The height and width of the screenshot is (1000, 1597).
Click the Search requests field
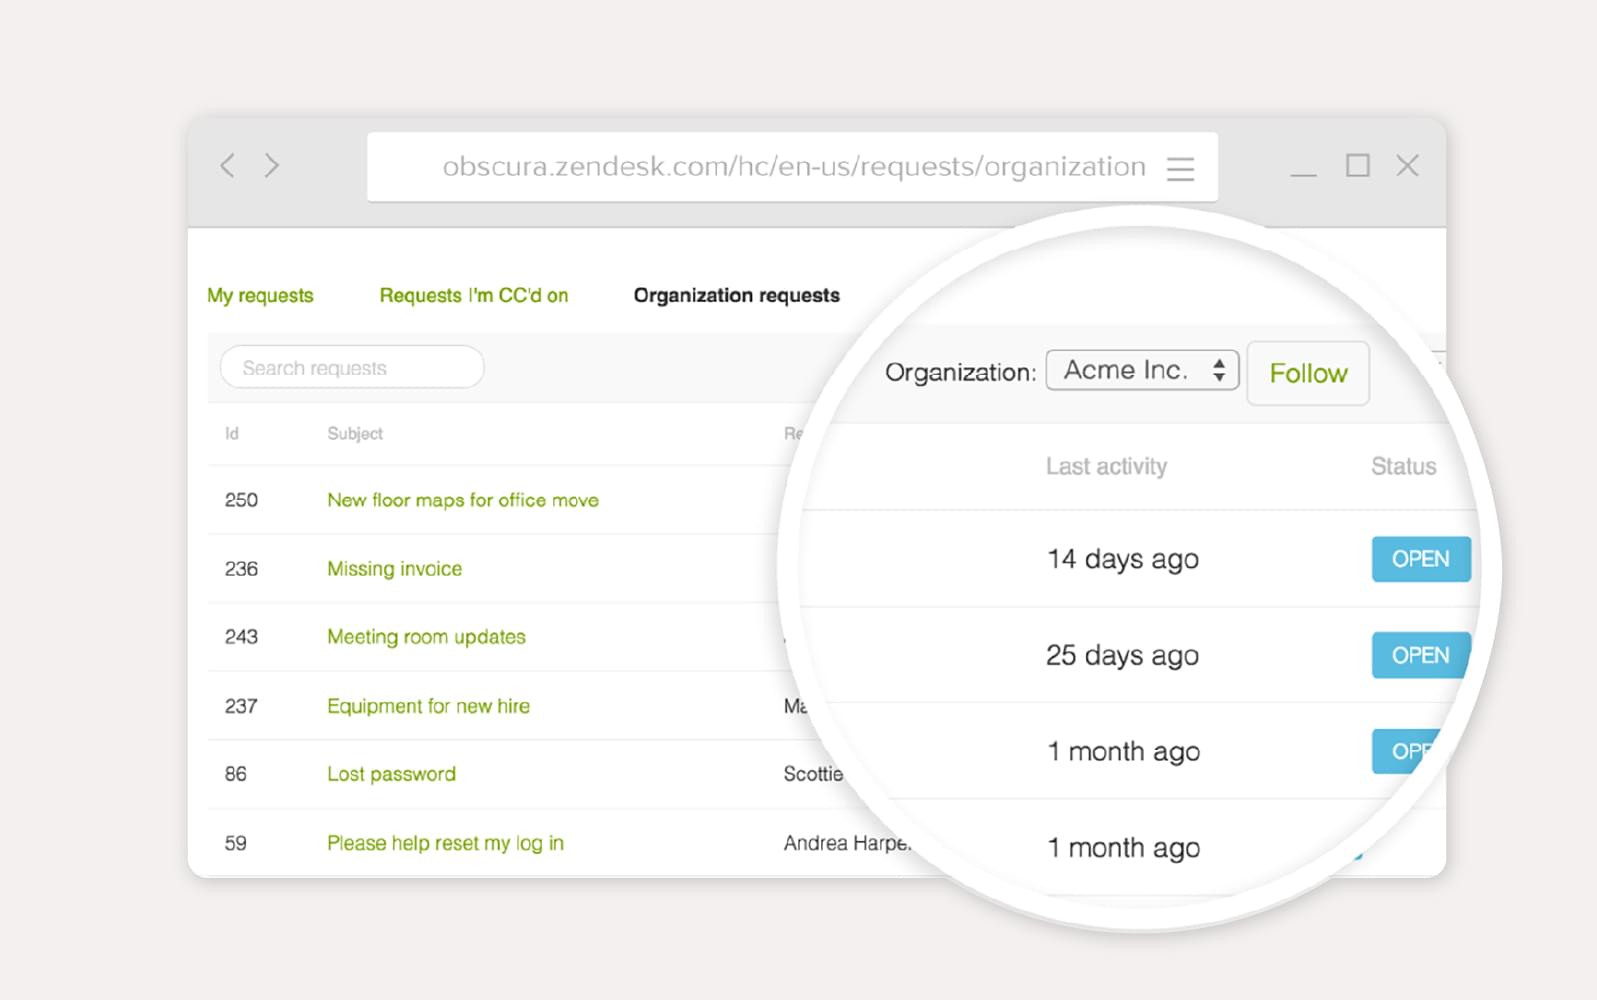[x=352, y=368]
